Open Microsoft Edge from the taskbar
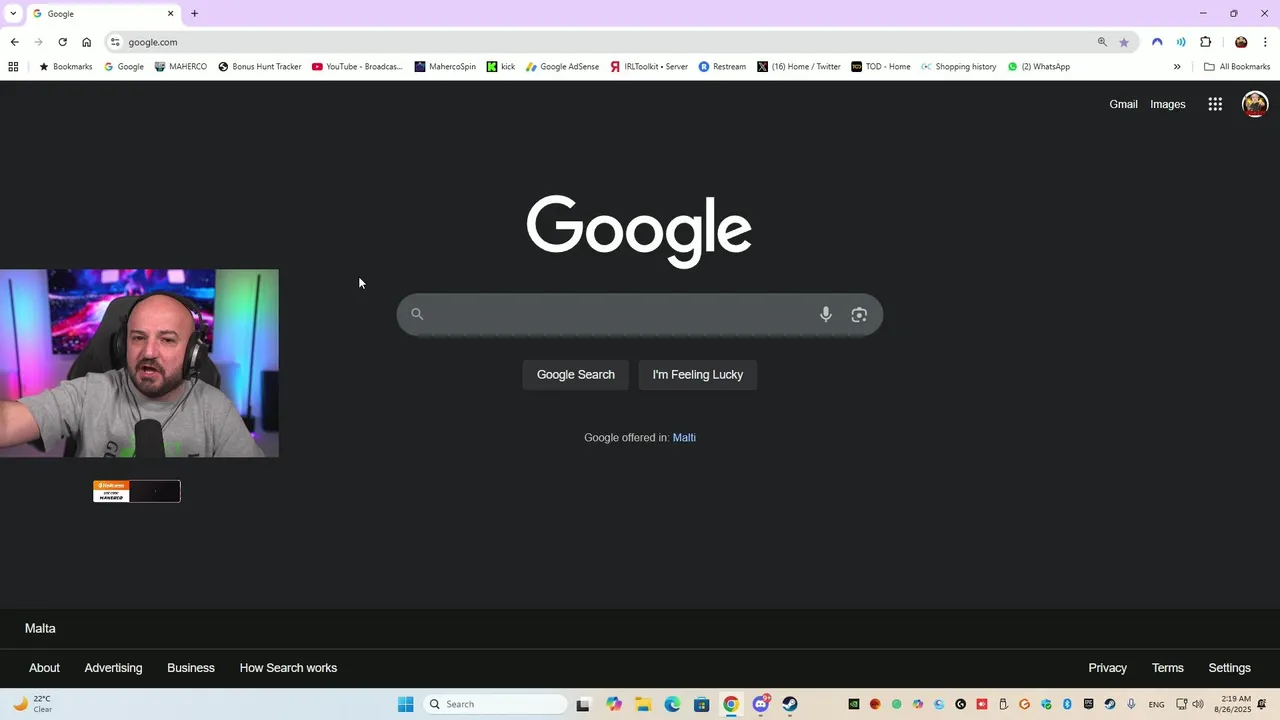This screenshot has width=1280, height=720. coord(672,704)
